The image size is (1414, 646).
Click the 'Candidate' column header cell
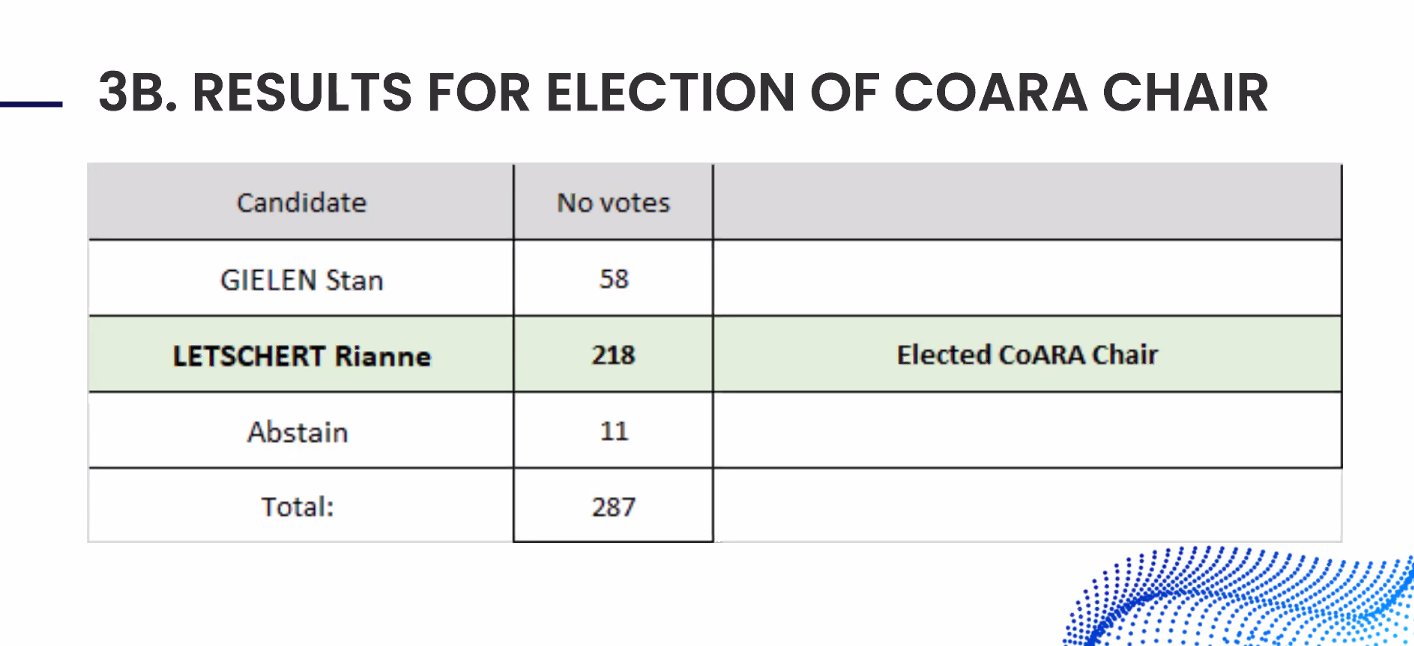pos(301,203)
